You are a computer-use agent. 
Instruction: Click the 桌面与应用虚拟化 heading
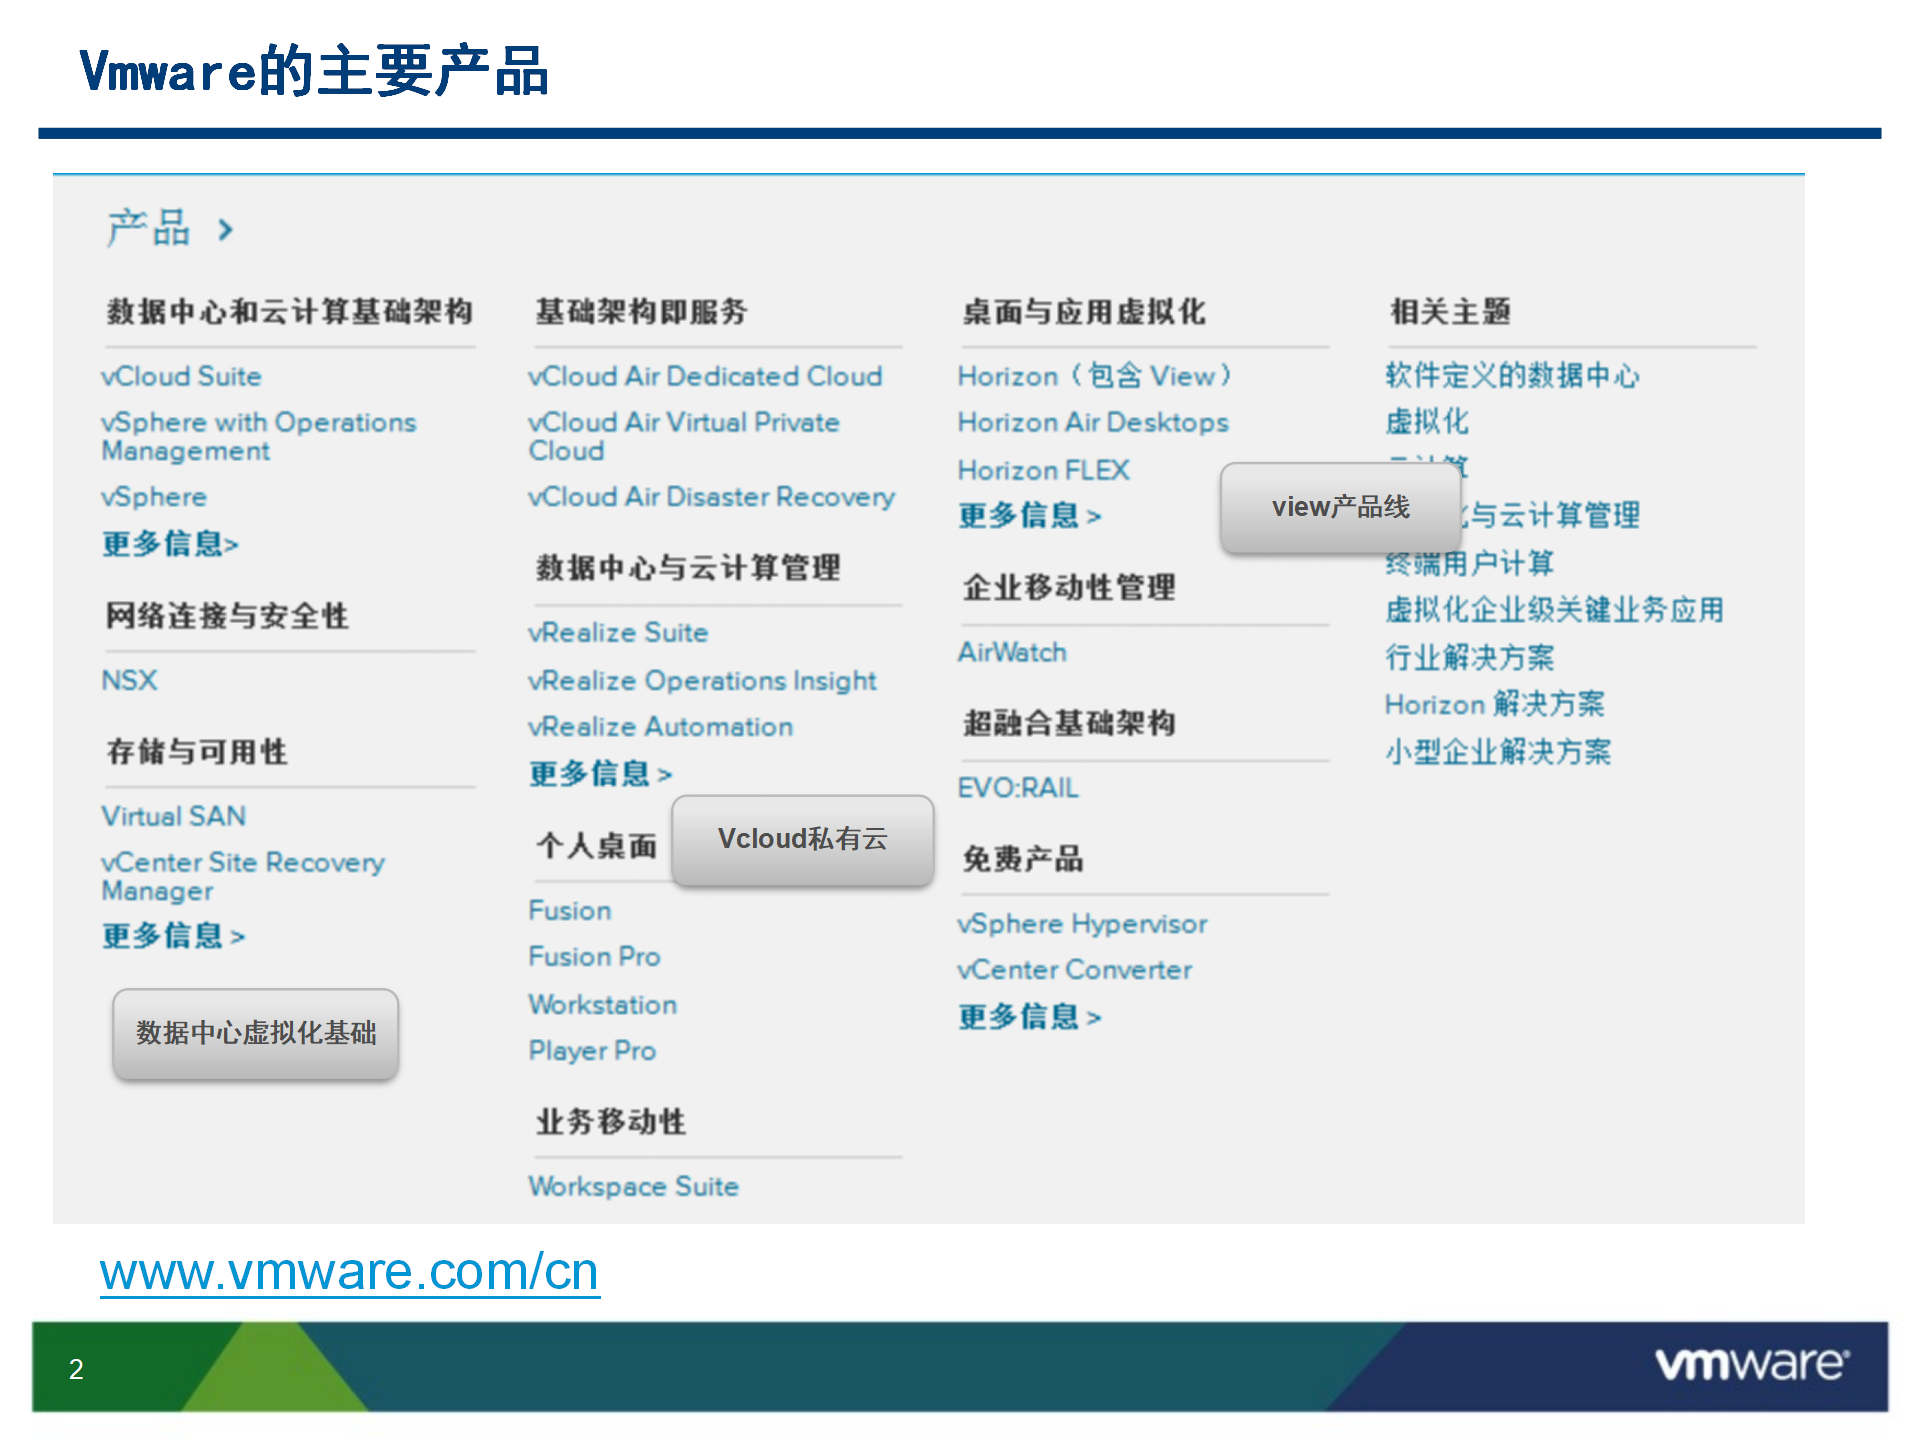click(1084, 312)
